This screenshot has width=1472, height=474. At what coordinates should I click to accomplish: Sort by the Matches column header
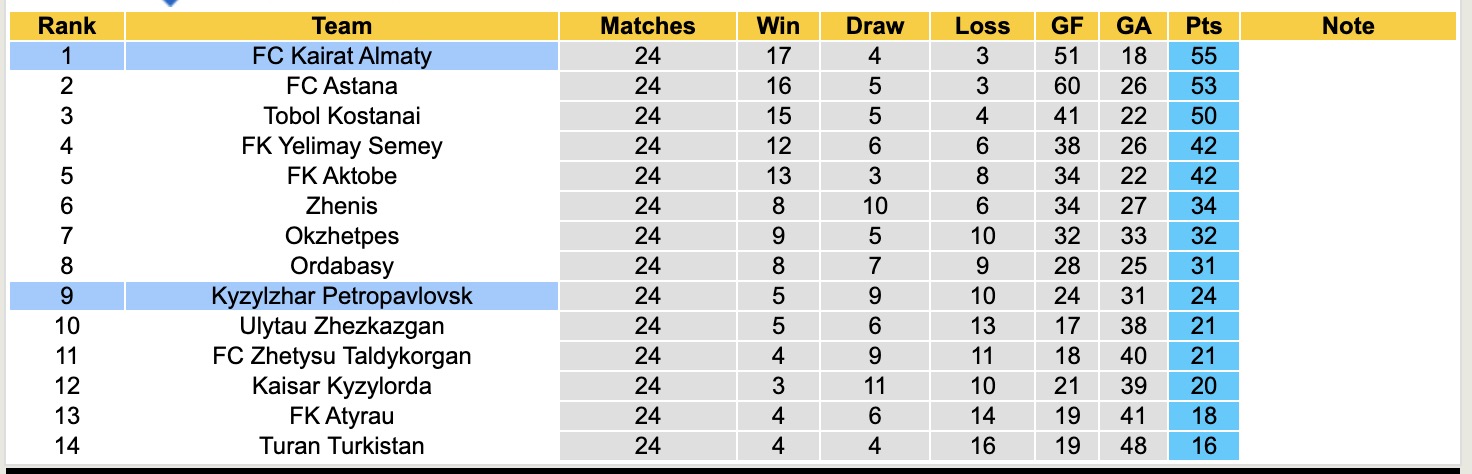[x=647, y=26]
